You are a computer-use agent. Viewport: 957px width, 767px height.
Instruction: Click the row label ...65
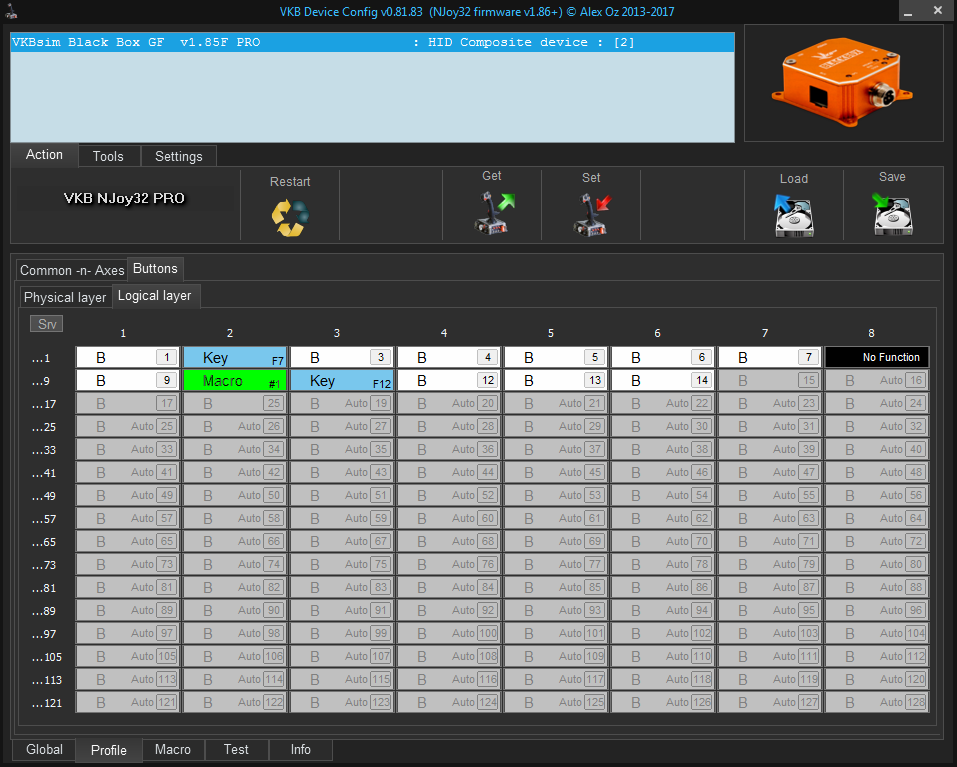[x=44, y=542]
